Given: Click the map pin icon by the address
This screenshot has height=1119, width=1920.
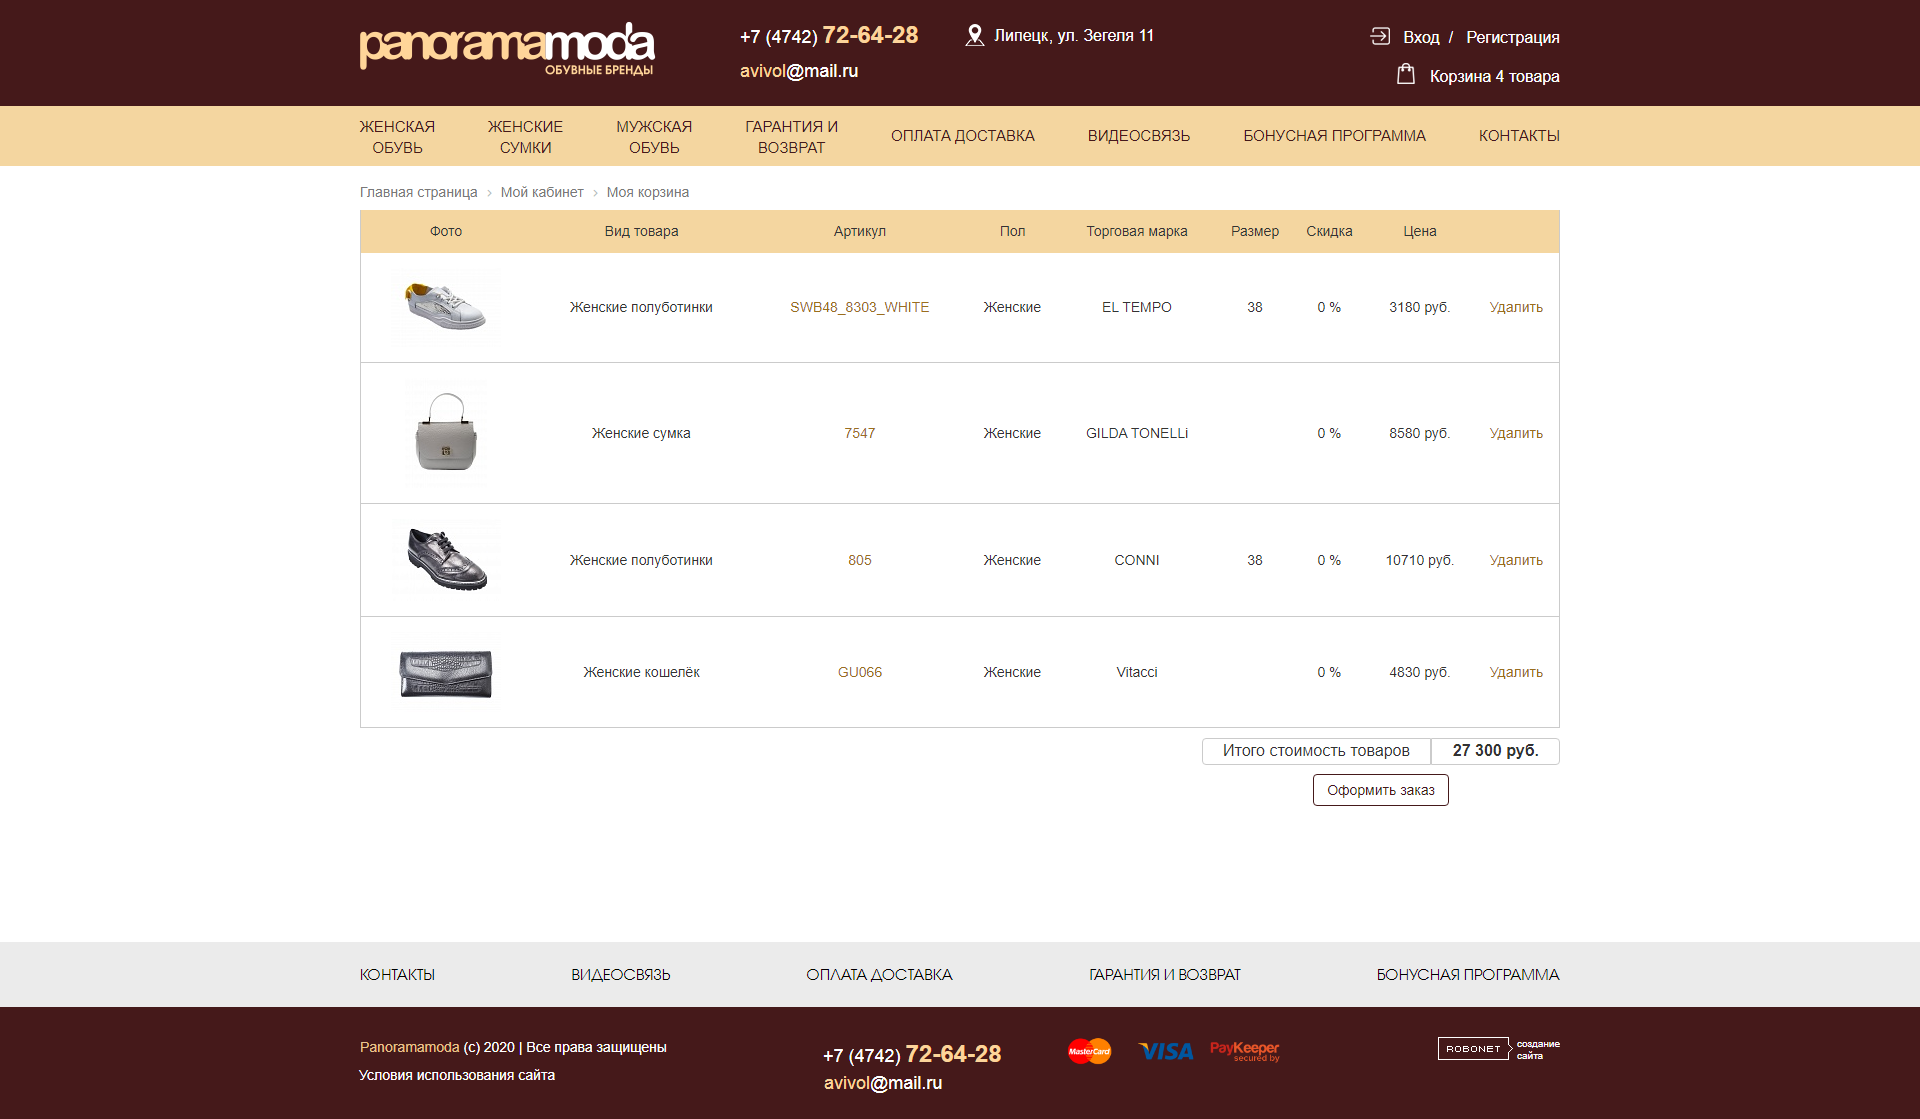Looking at the screenshot, I should [974, 36].
